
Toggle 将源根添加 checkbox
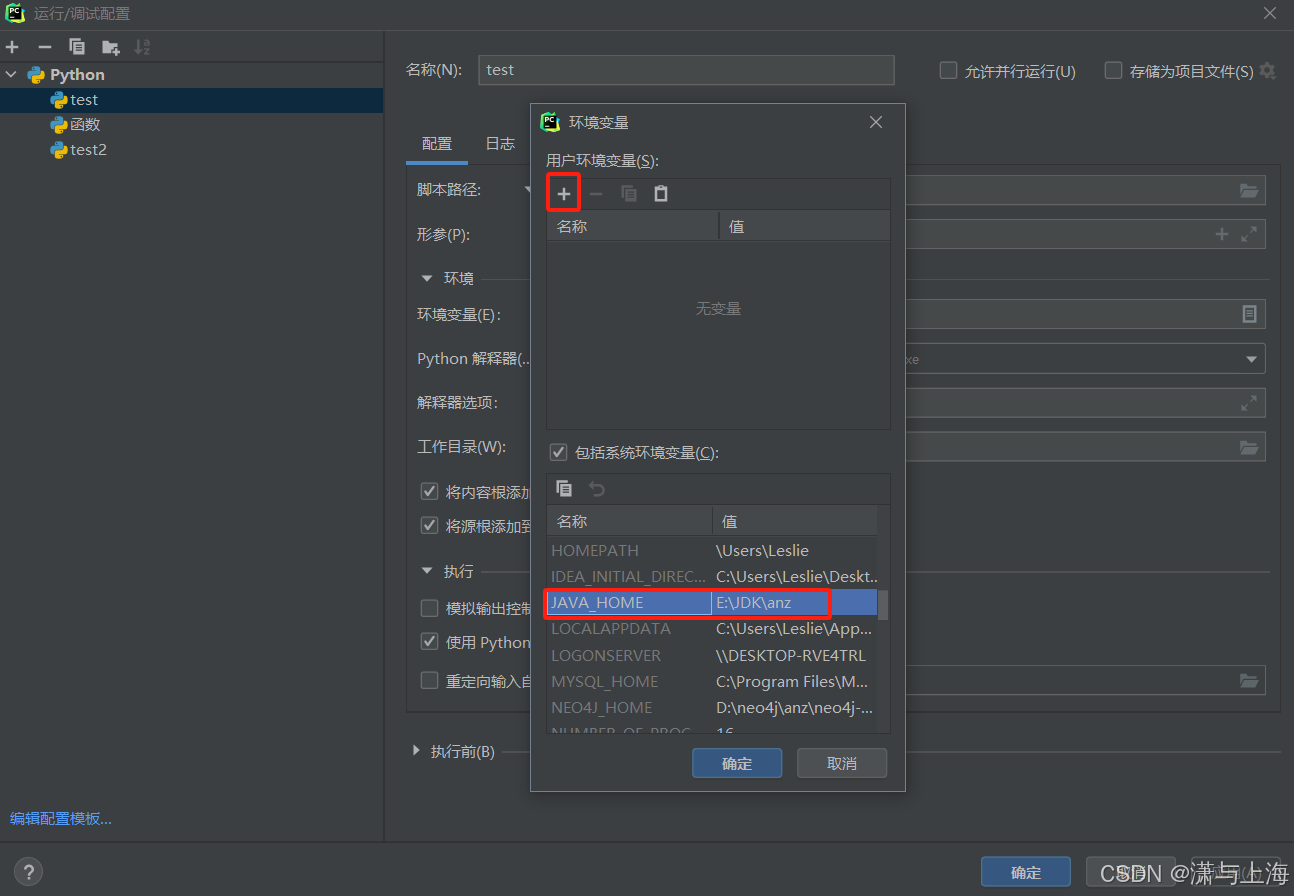(x=430, y=525)
